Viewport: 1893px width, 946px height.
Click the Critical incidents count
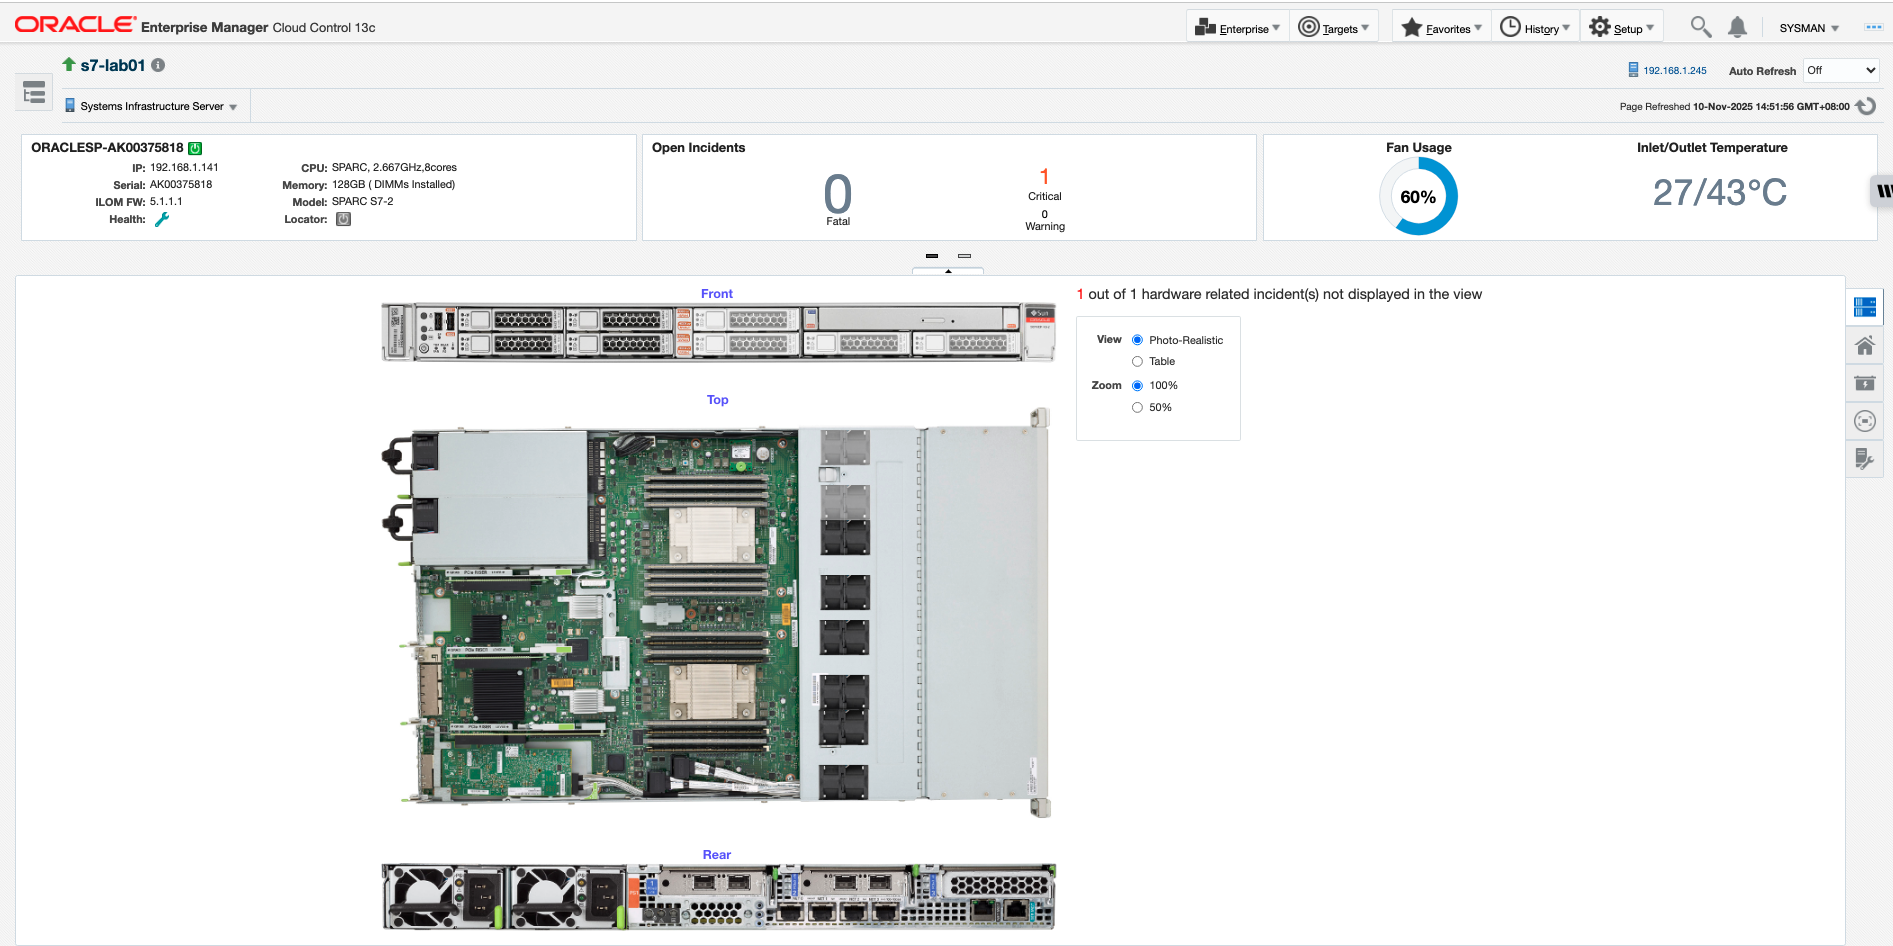tap(1044, 176)
